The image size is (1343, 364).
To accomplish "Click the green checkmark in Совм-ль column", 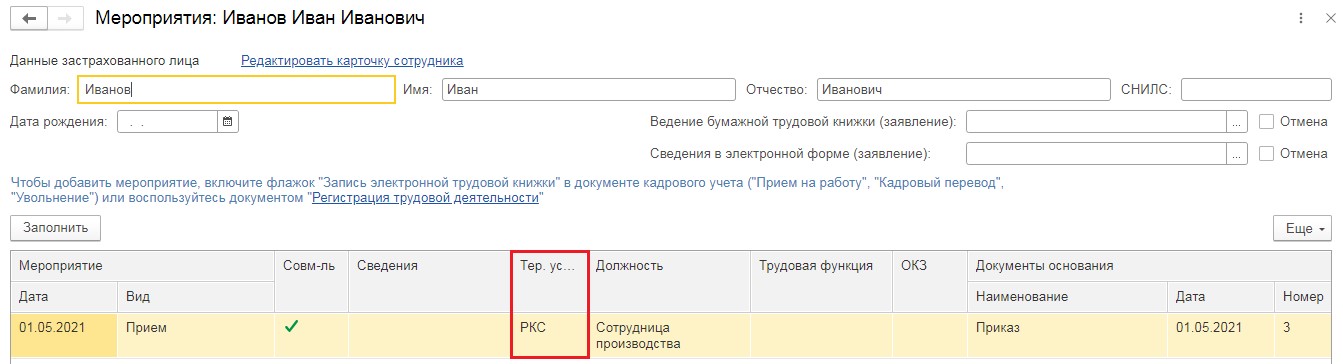I will click(x=292, y=325).
